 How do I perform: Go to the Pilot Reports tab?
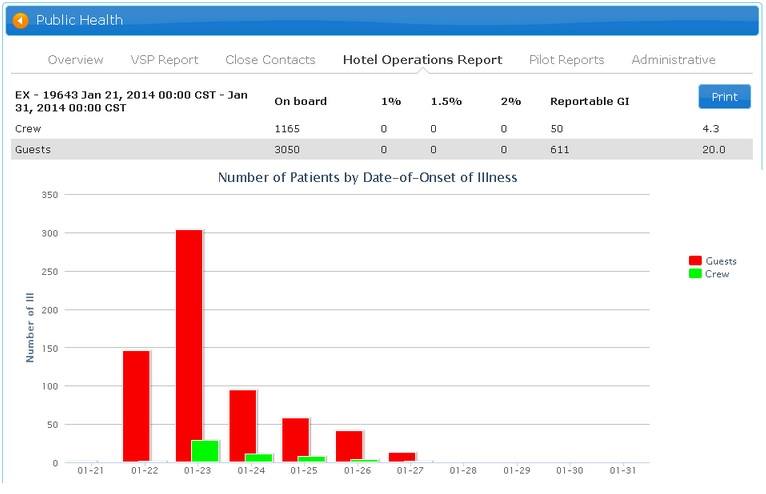(566, 60)
